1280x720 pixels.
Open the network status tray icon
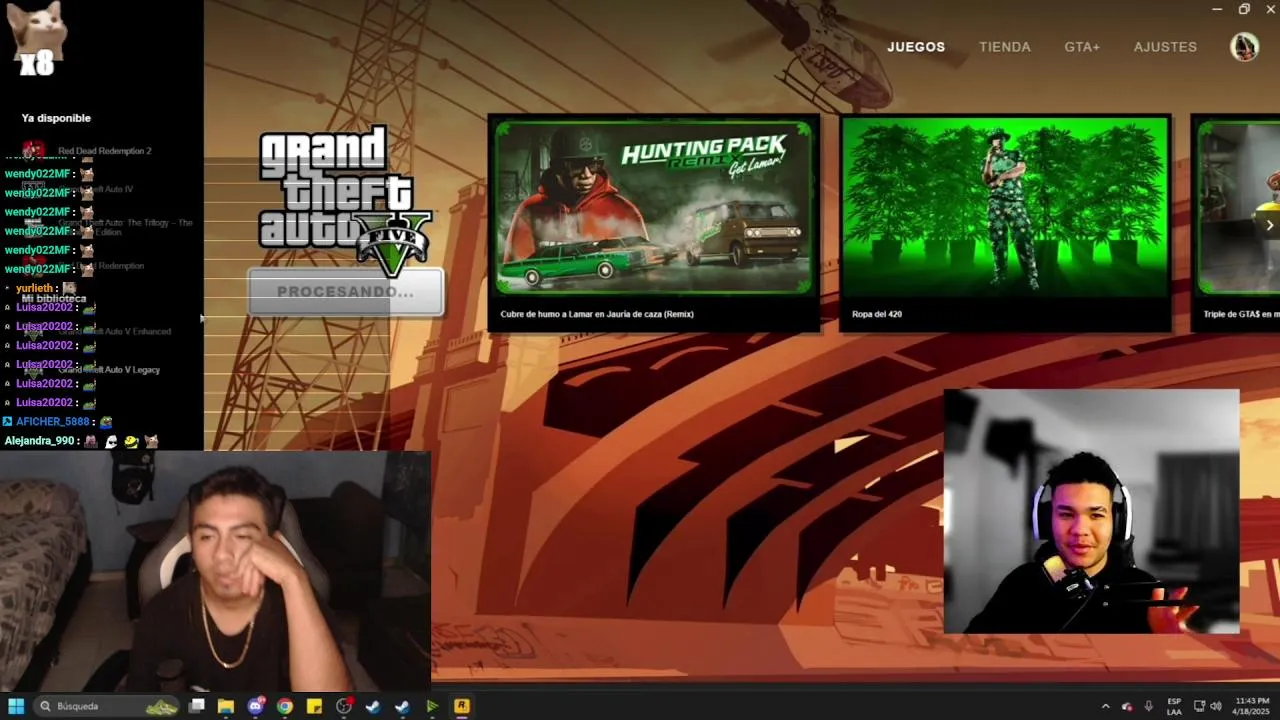point(1199,706)
